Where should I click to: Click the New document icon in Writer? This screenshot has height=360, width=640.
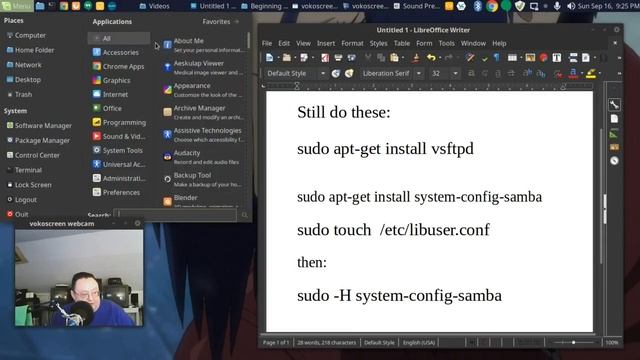click(x=269, y=58)
